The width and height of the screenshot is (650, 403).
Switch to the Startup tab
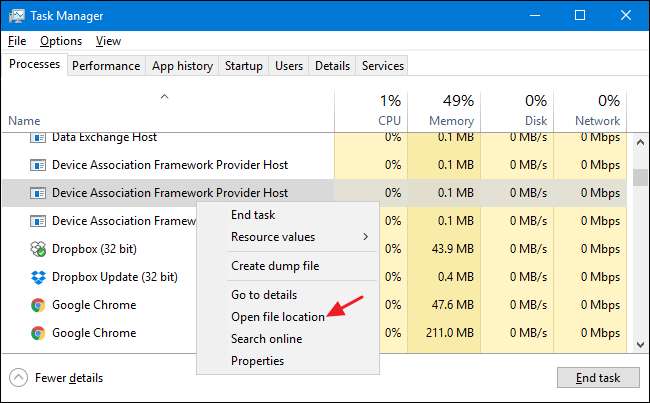[x=244, y=66]
